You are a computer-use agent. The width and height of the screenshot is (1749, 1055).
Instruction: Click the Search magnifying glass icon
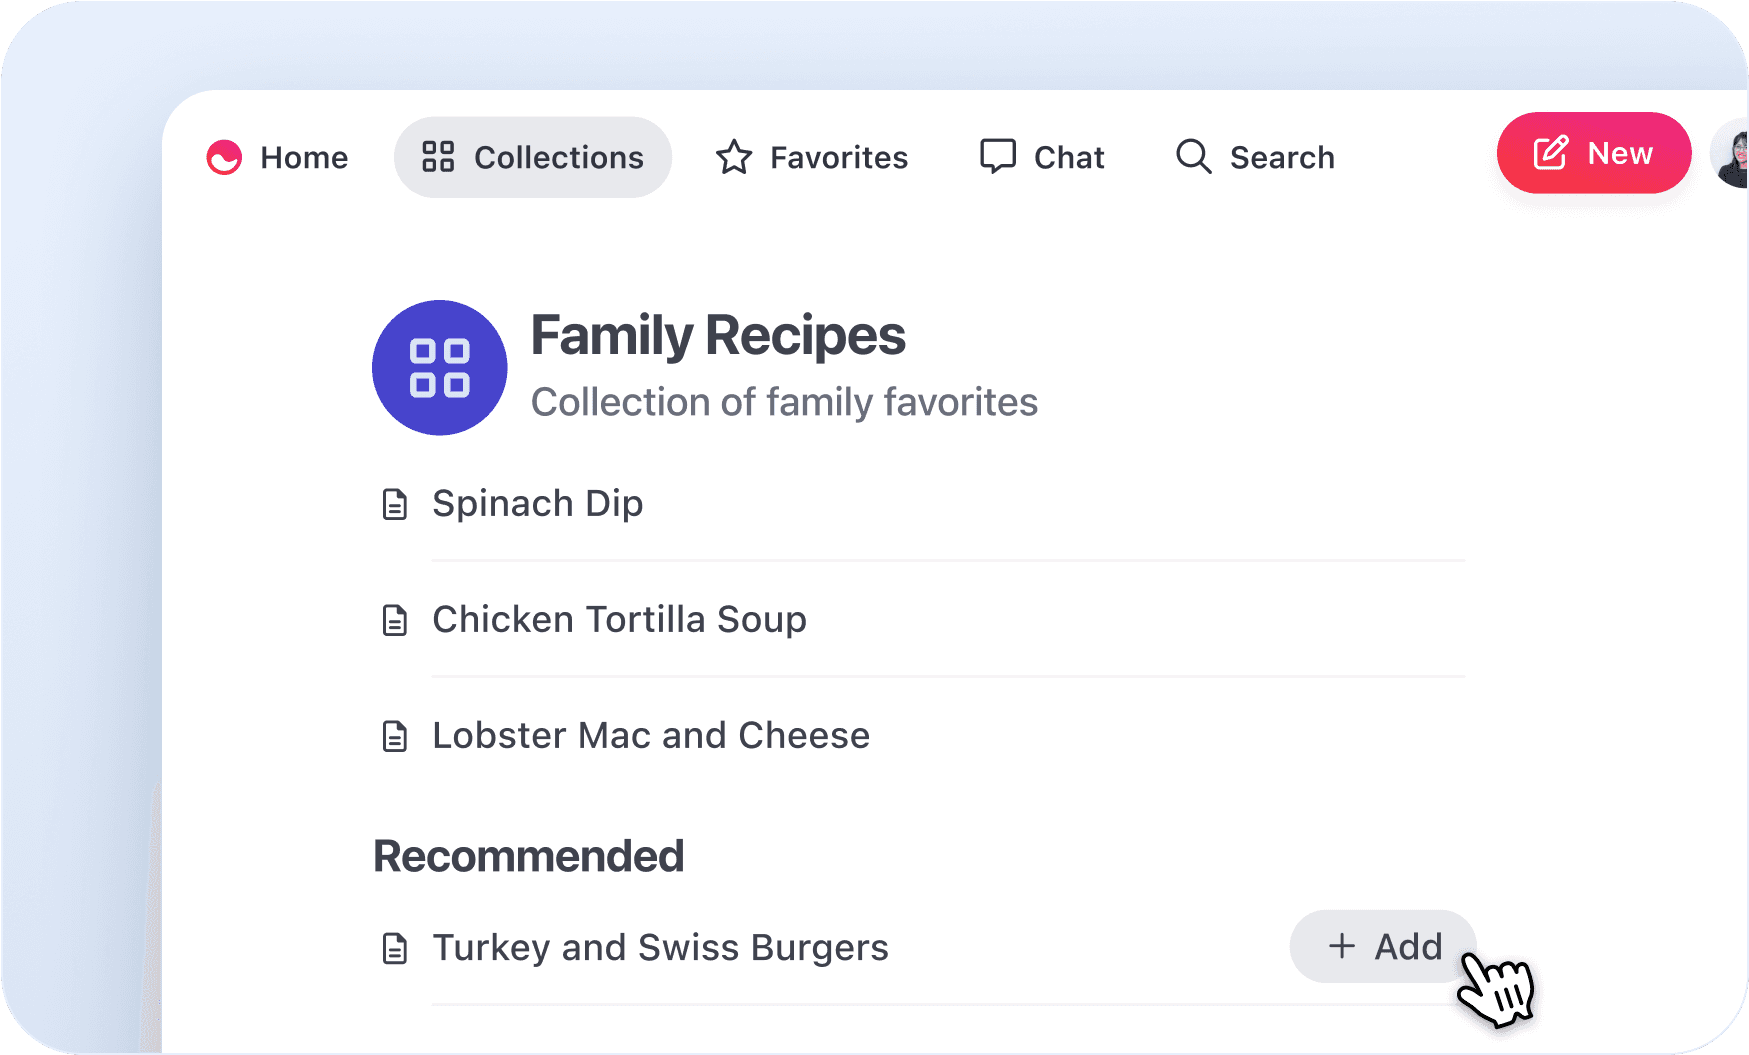pos(1194,156)
